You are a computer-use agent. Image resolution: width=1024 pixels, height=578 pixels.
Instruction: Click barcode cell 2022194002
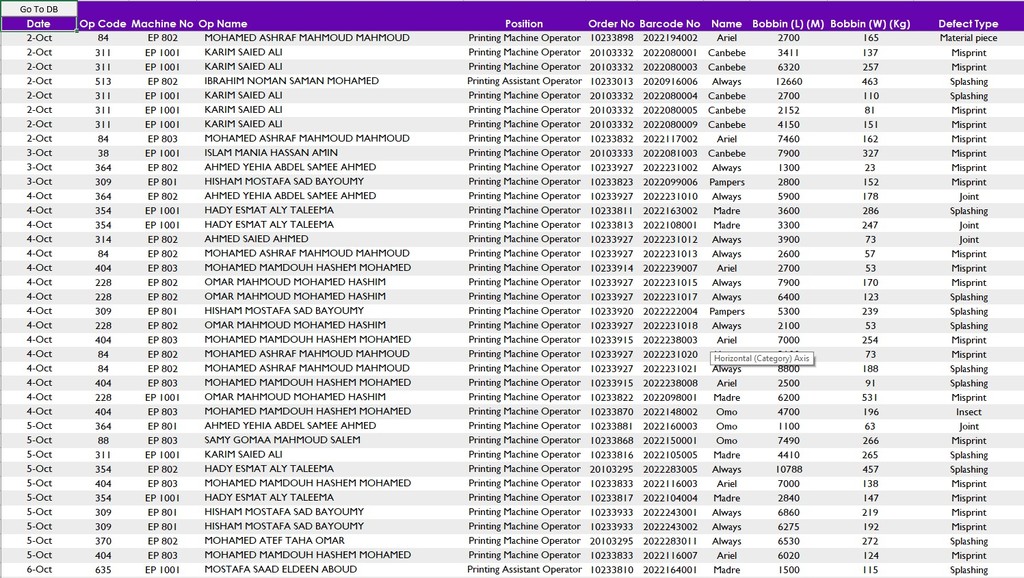point(670,38)
